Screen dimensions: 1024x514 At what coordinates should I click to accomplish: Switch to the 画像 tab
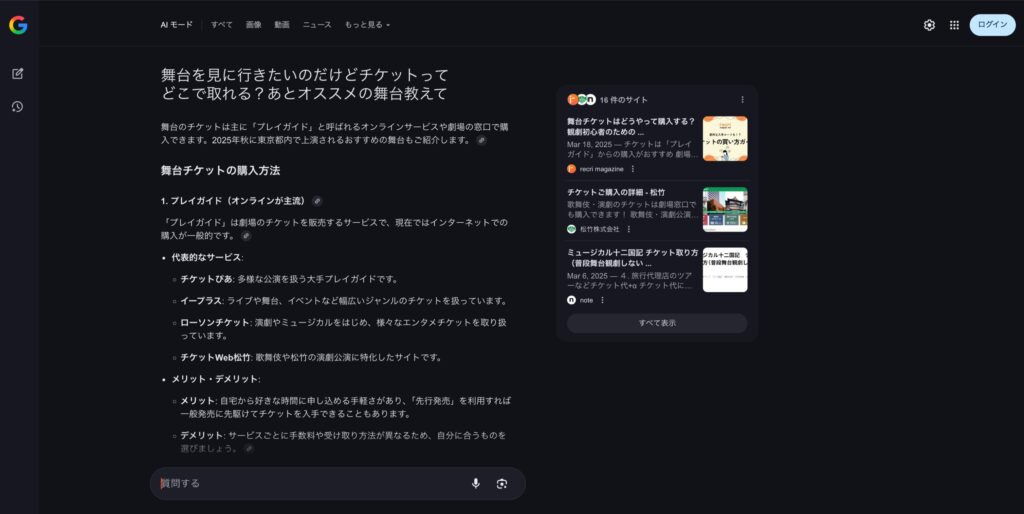pyautogui.click(x=253, y=24)
